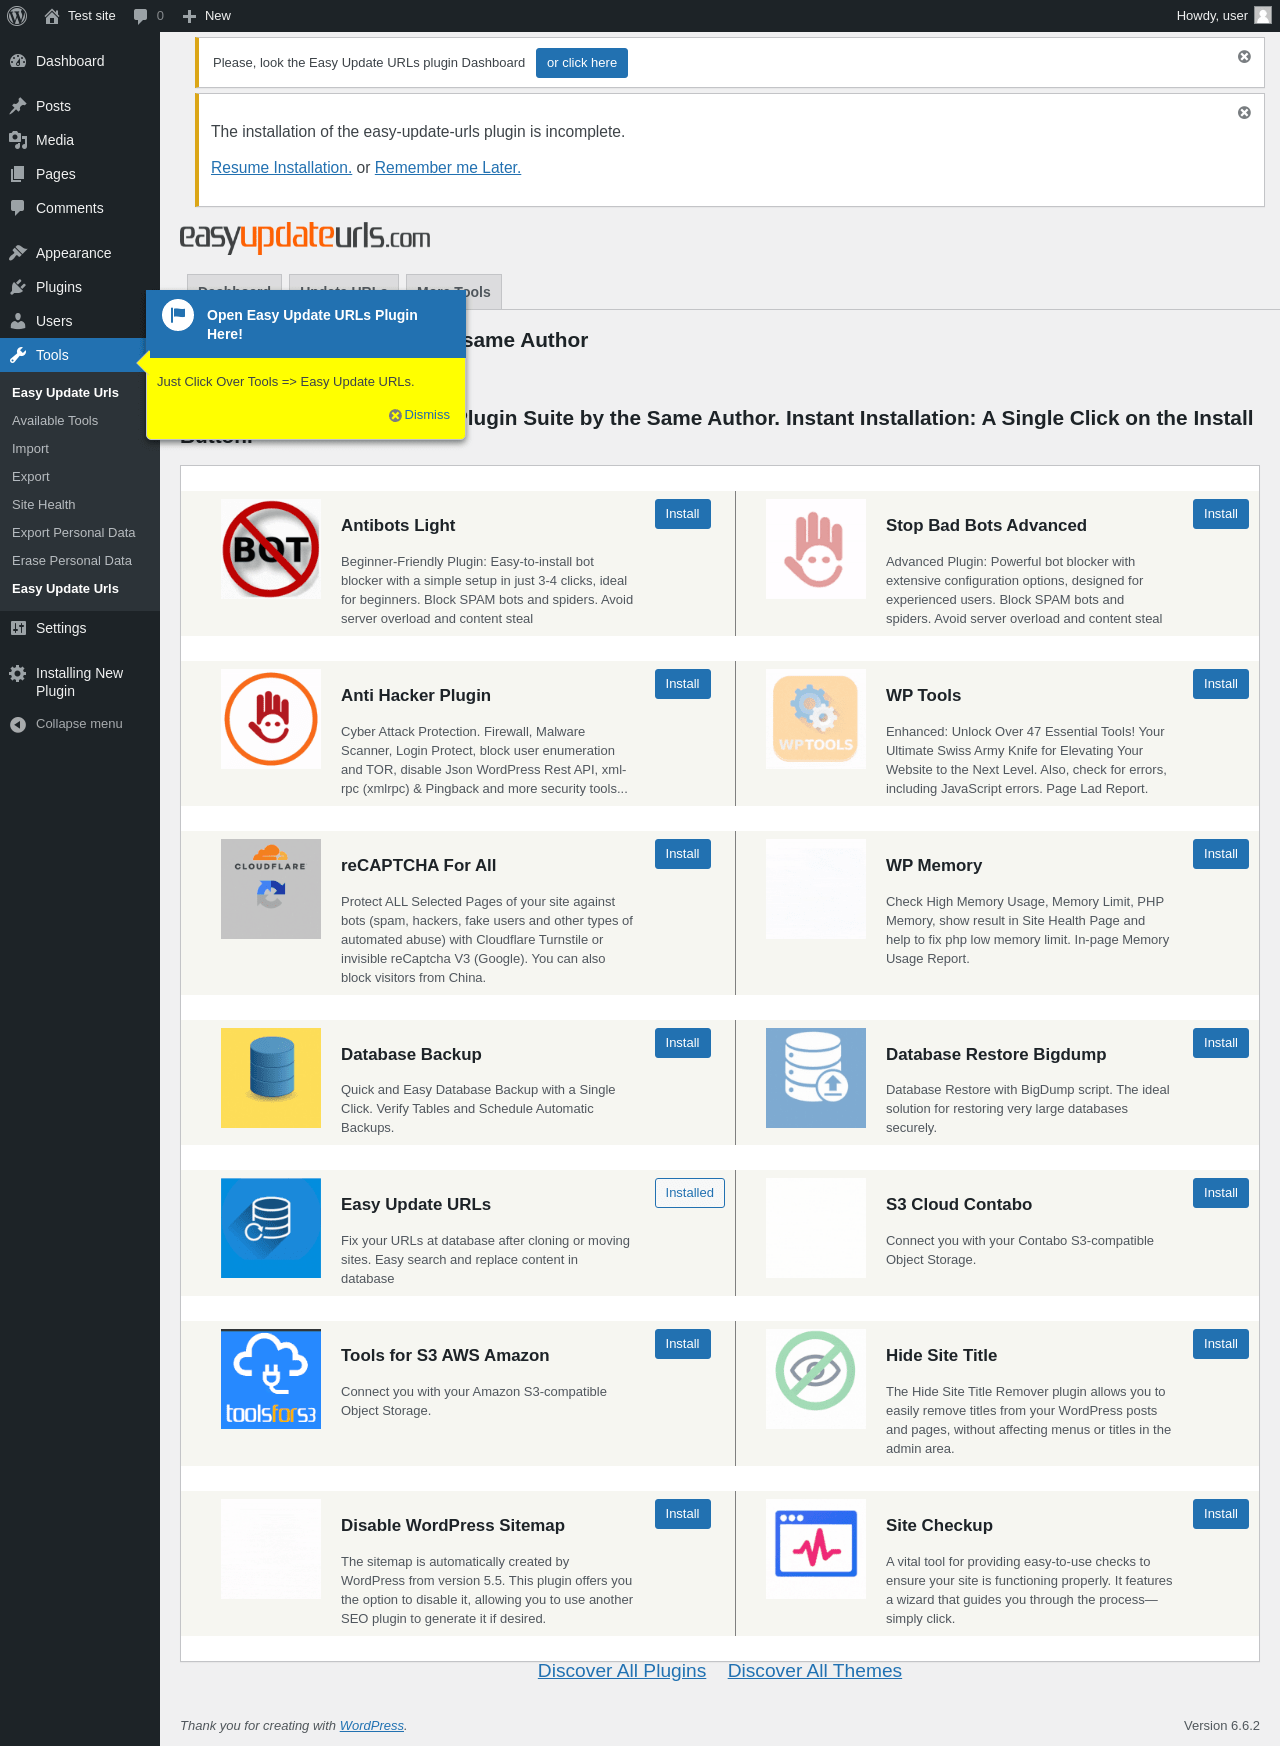This screenshot has width=1280, height=1746.
Task: Go to the Media sidebar menu
Action: pyautogui.click(x=80, y=140)
